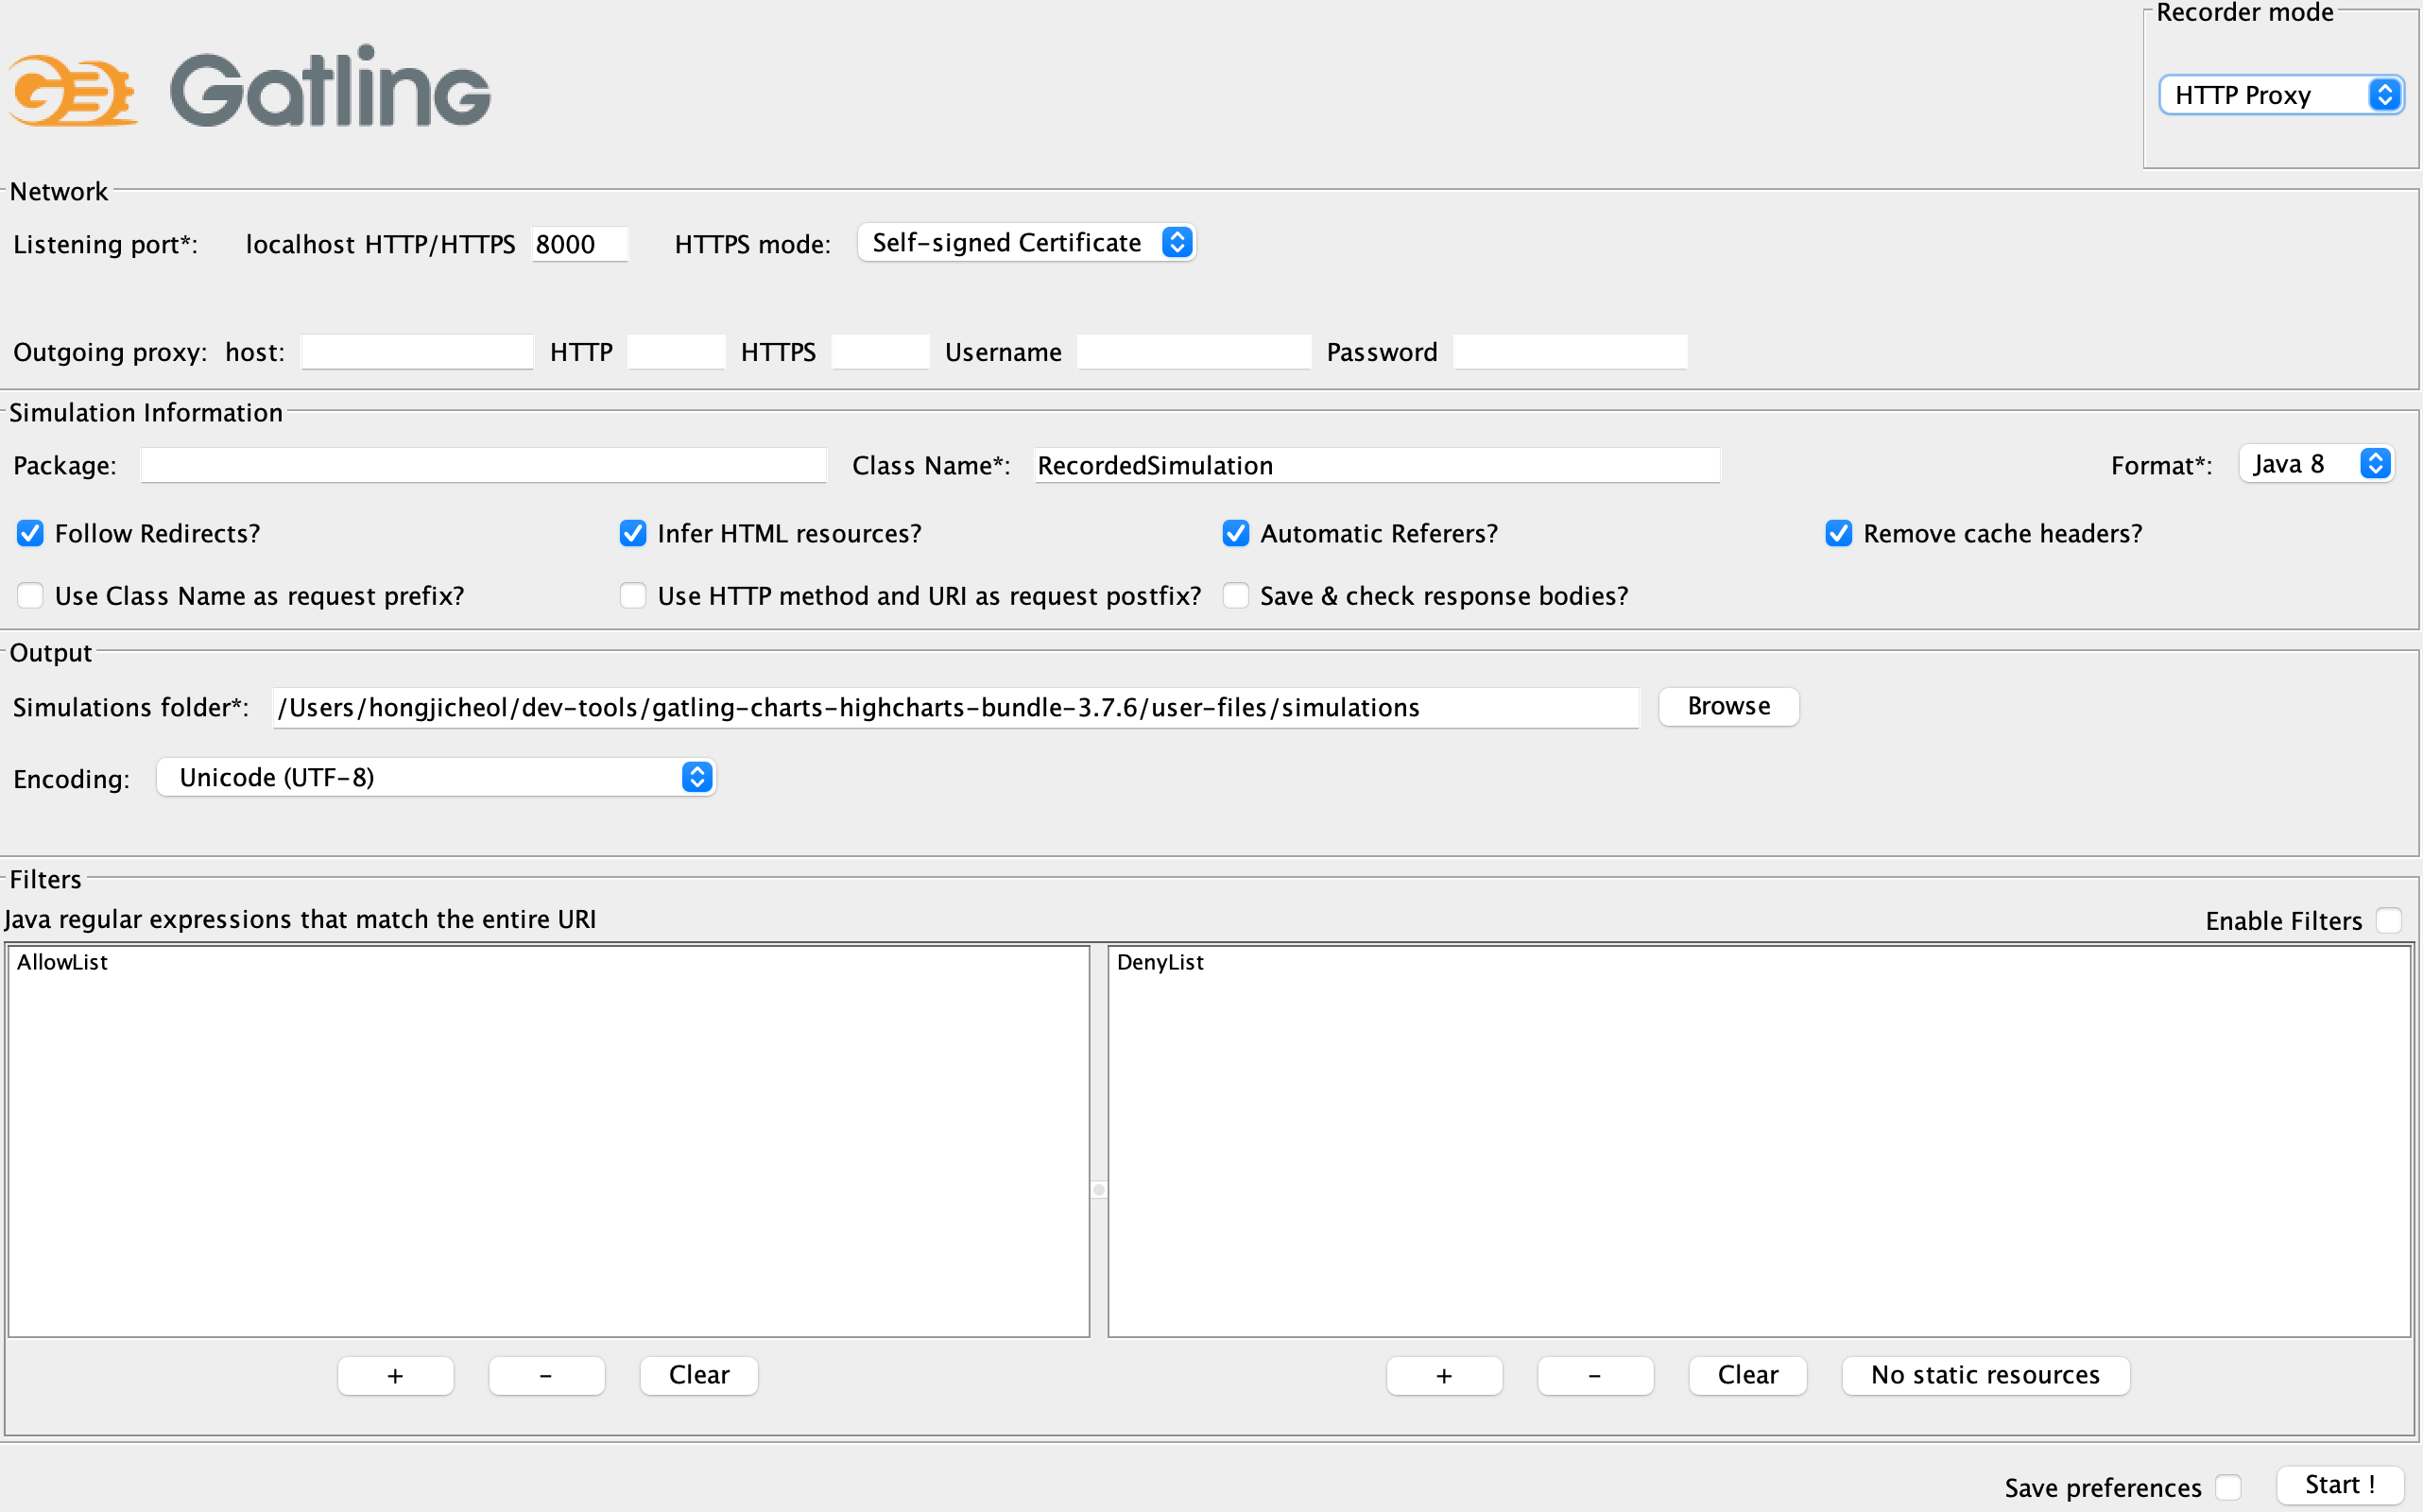Uncheck Remove cache headers checkbox
Image resolution: width=2423 pixels, height=1512 pixels.
(x=1839, y=533)
